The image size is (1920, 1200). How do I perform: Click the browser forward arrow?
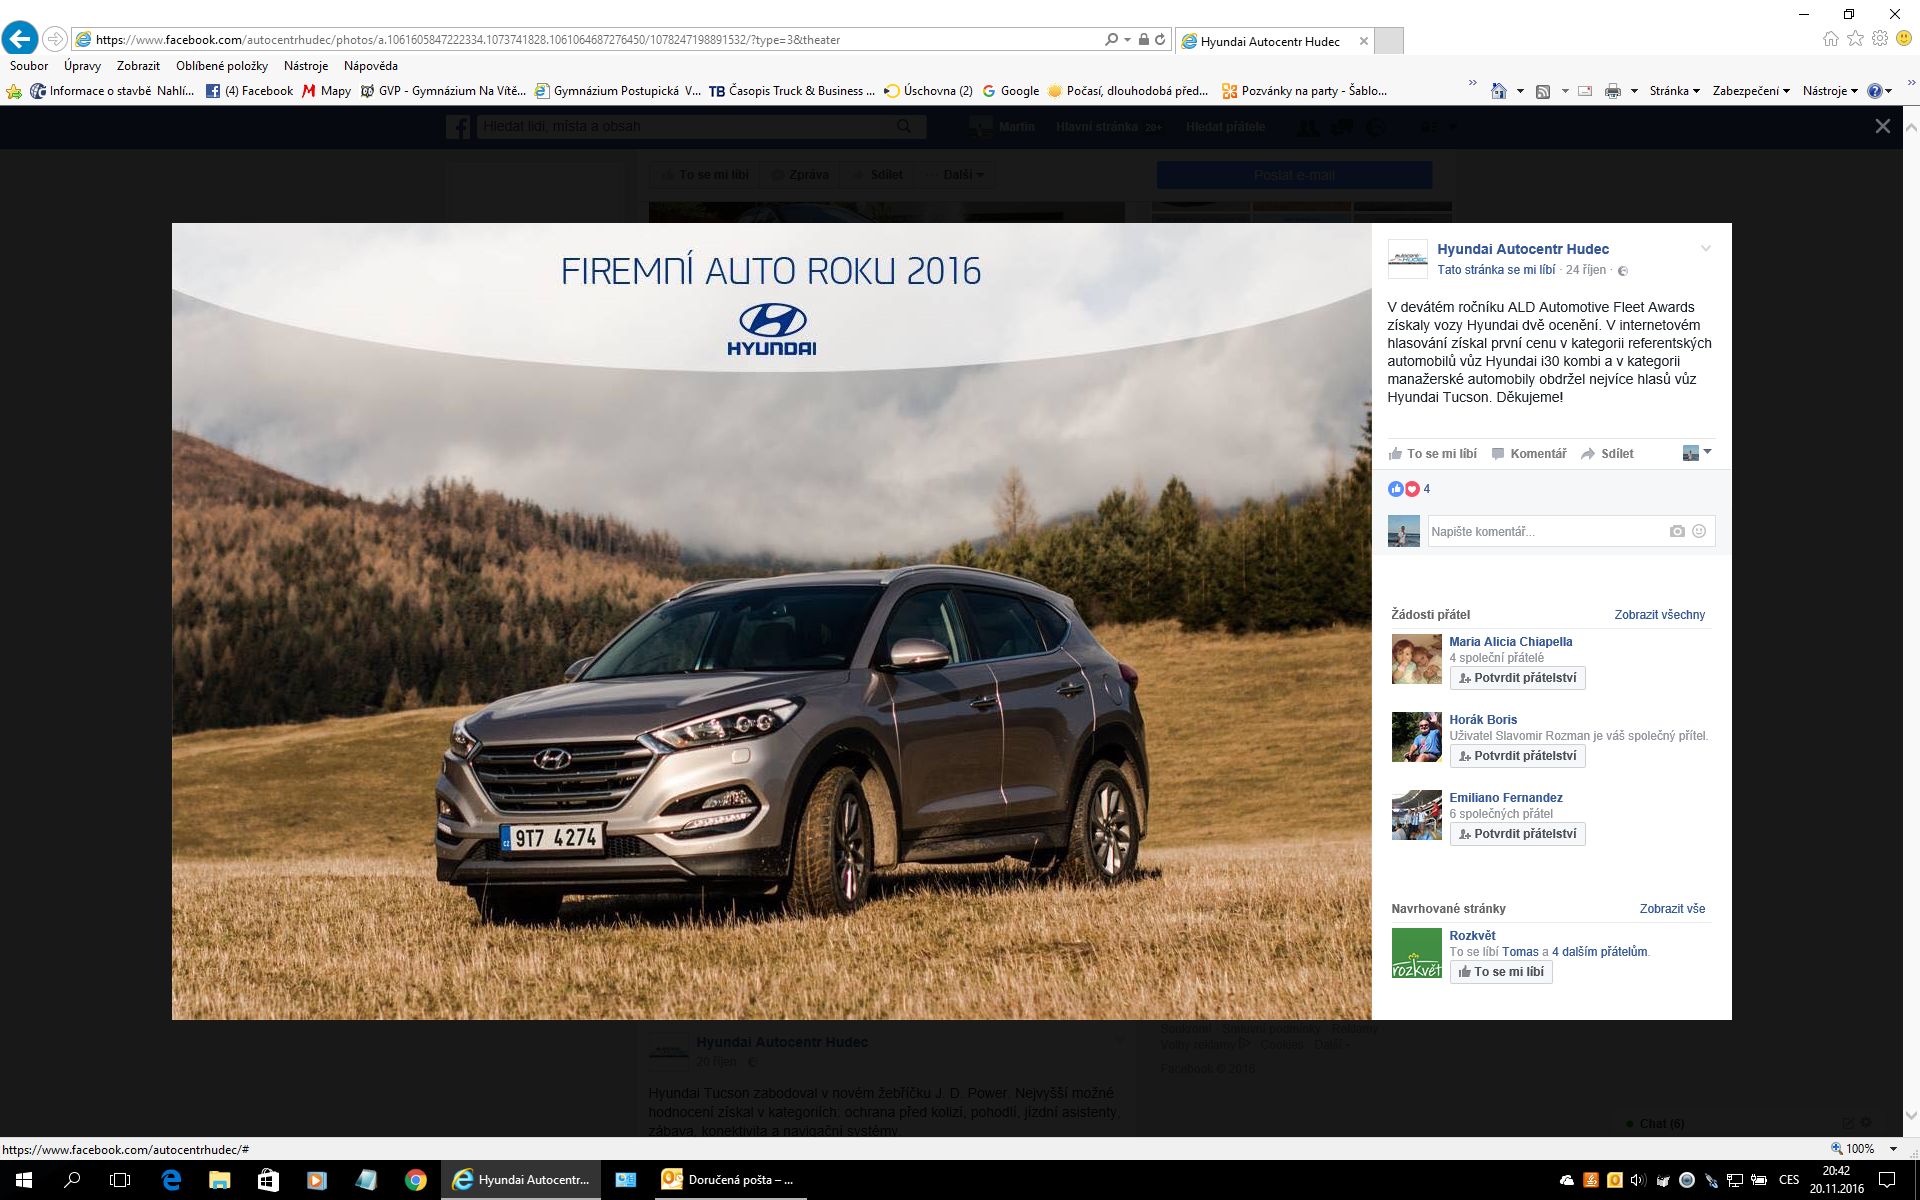point(55,39)
